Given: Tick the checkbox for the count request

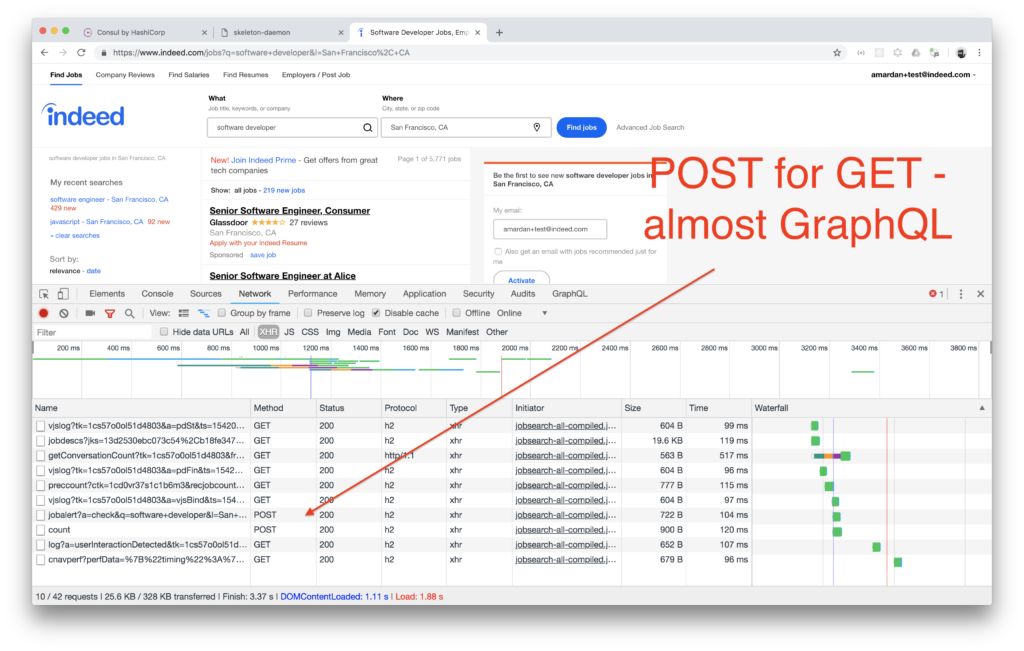Looking at the screenshot, I should [40, 530].
